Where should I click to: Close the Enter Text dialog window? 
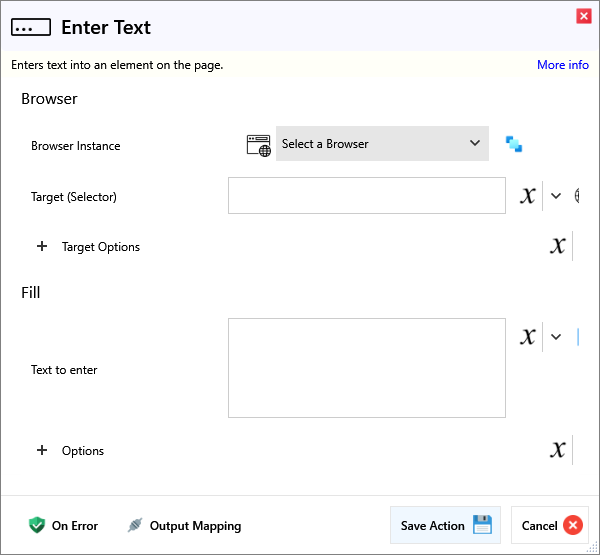(x=583, y=16)
